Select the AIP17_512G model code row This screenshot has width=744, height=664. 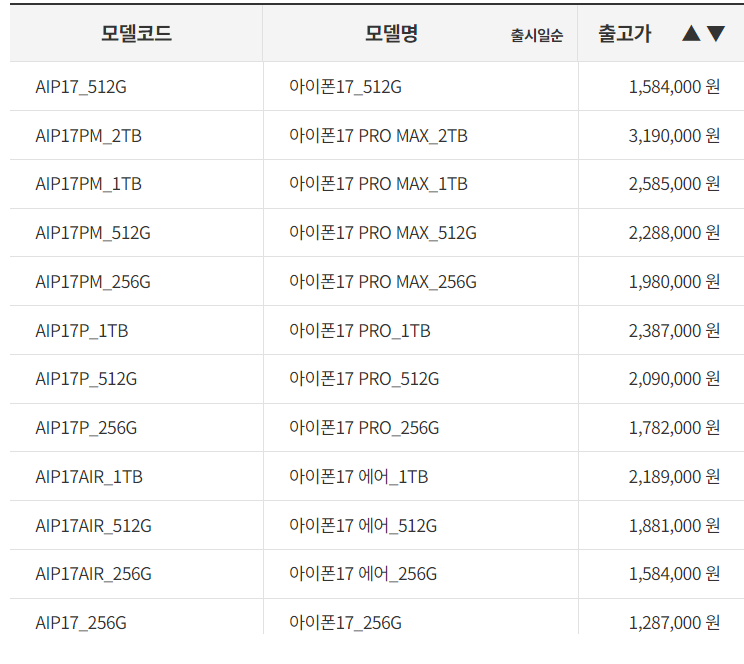coord(81,87)
